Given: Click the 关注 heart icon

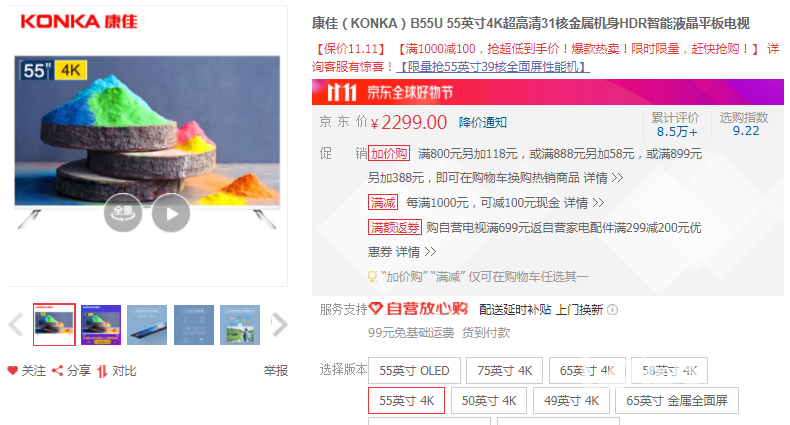Looking at the screenshot, I should (13, 371).
